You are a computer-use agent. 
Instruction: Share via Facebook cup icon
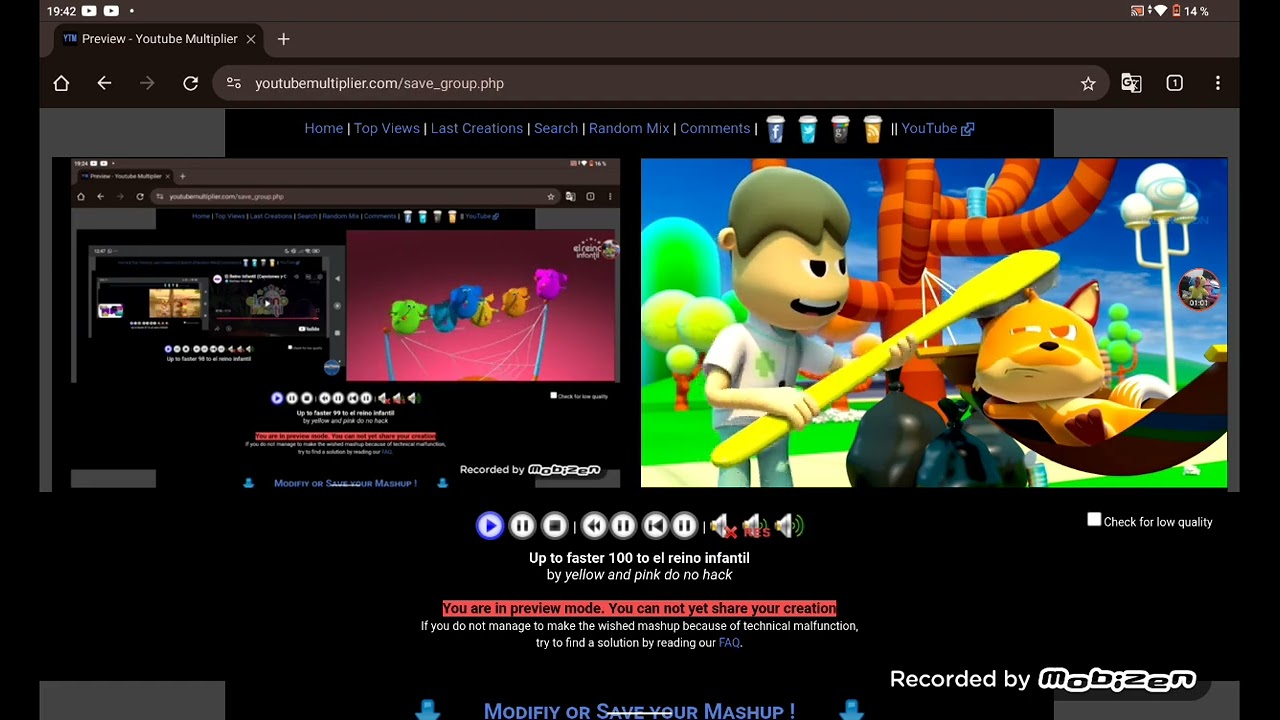coord(775,129)
